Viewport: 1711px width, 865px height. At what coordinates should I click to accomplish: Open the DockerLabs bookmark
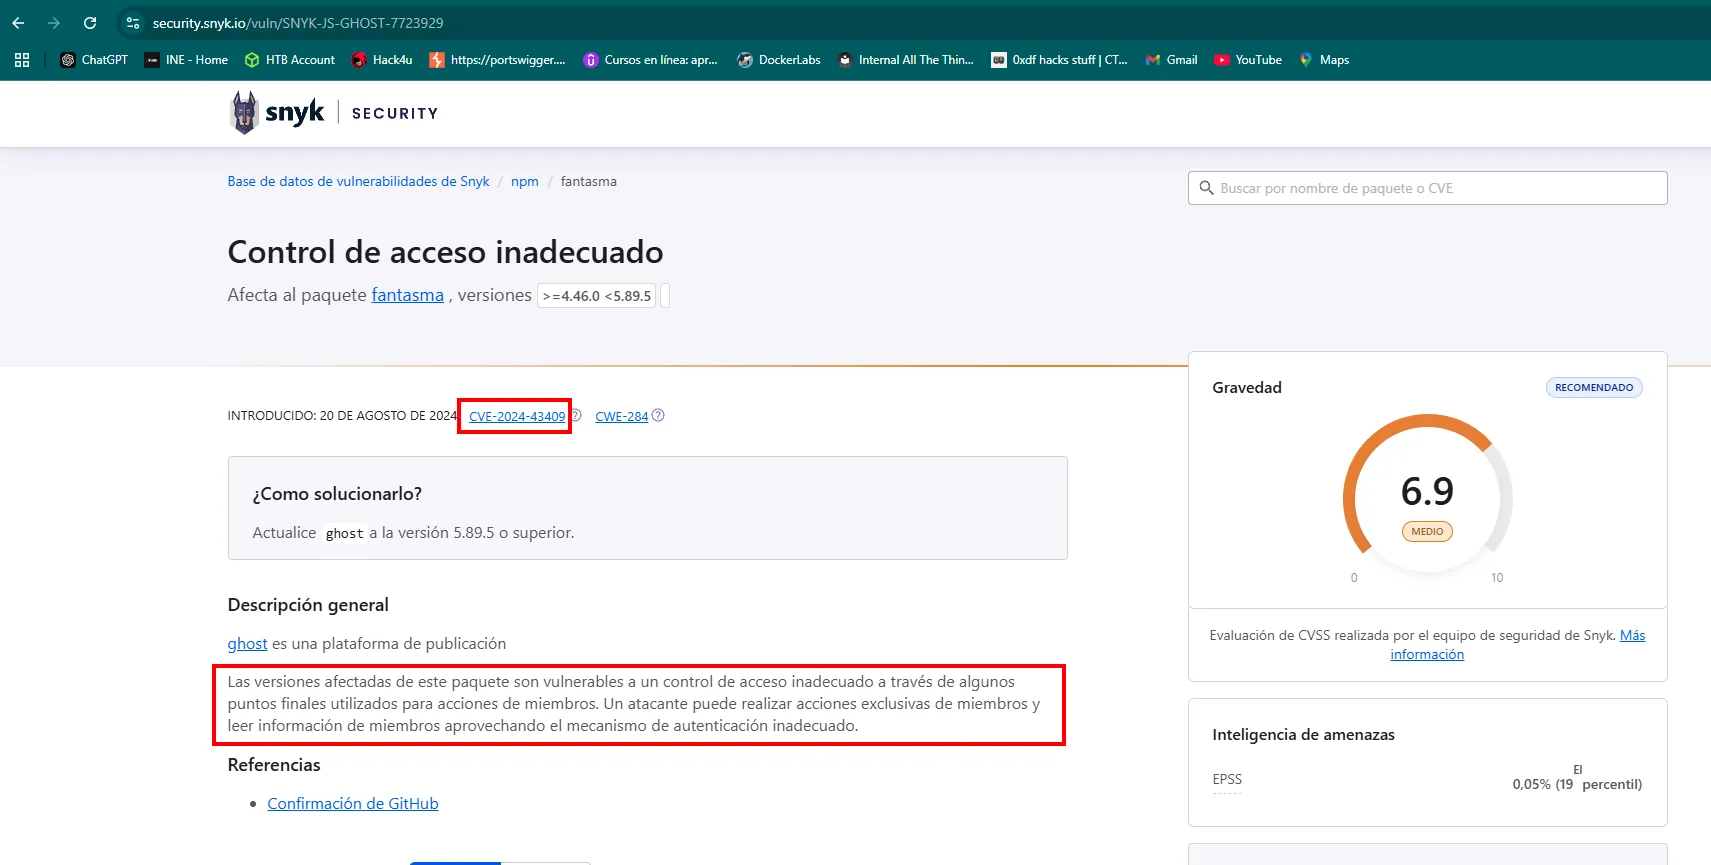(779, 60)
